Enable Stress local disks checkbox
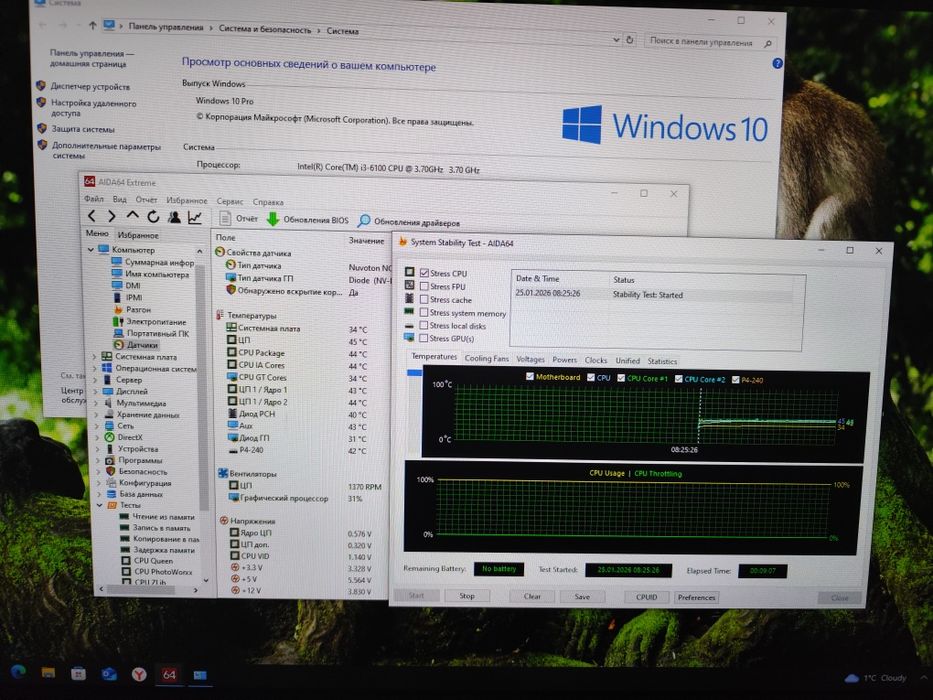The height and width of the screenshot is (700, 933). [x=424, y=326]
